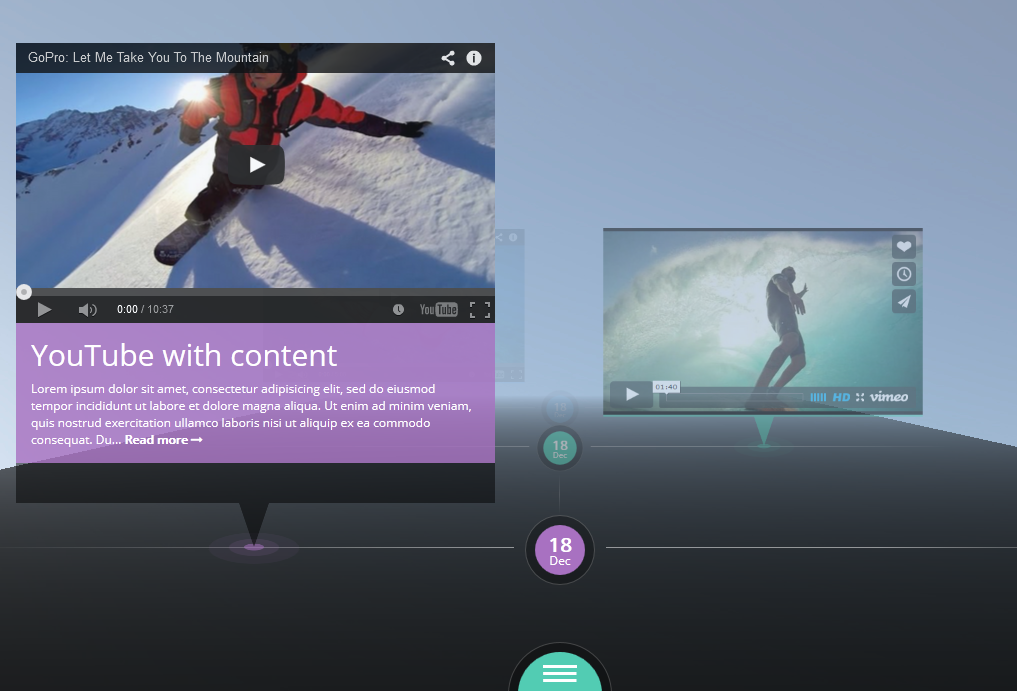
Task: Enter fullscreen on YouTube player
Action: 480,309
